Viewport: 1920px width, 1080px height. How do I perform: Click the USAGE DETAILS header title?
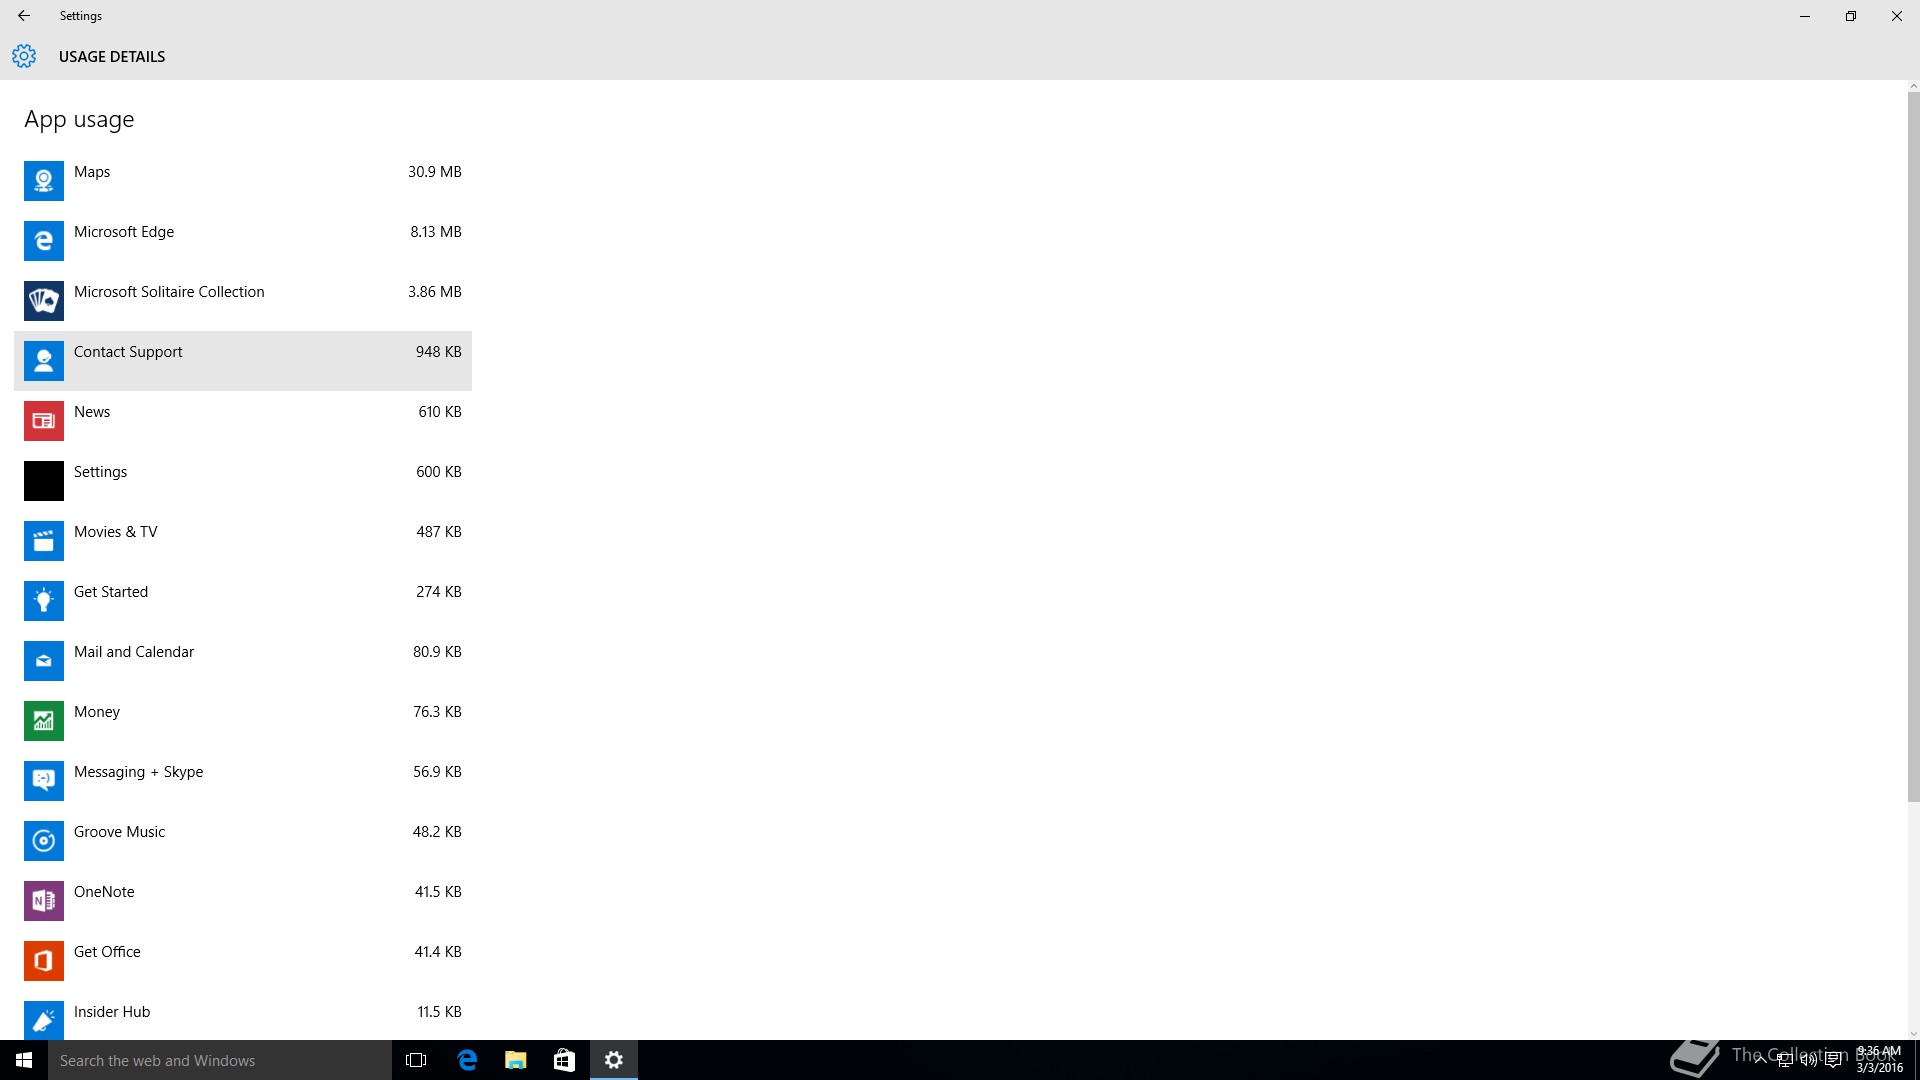pyautogui.click(x=112, y=57)
